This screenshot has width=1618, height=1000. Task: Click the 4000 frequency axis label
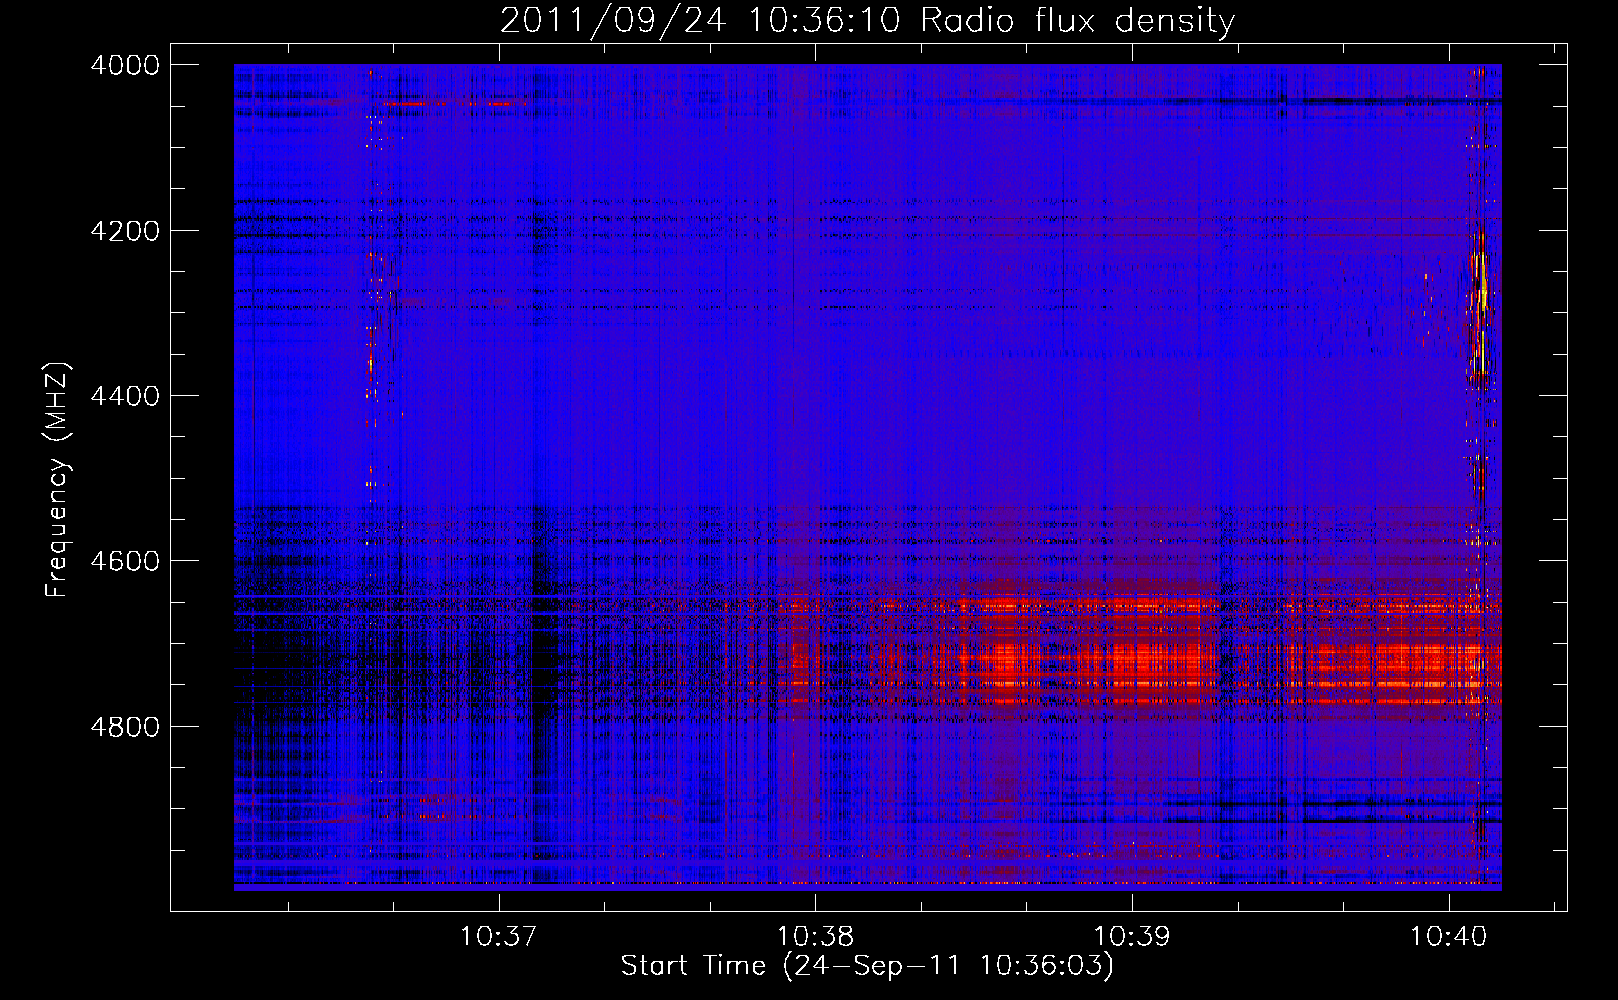tap(125, 65)
